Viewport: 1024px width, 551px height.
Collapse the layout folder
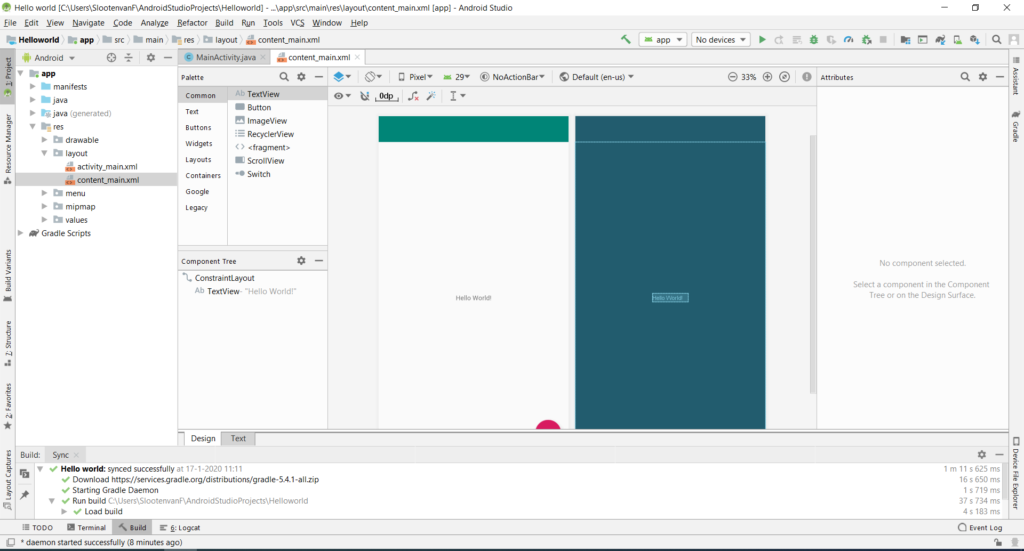coord(44,153)
